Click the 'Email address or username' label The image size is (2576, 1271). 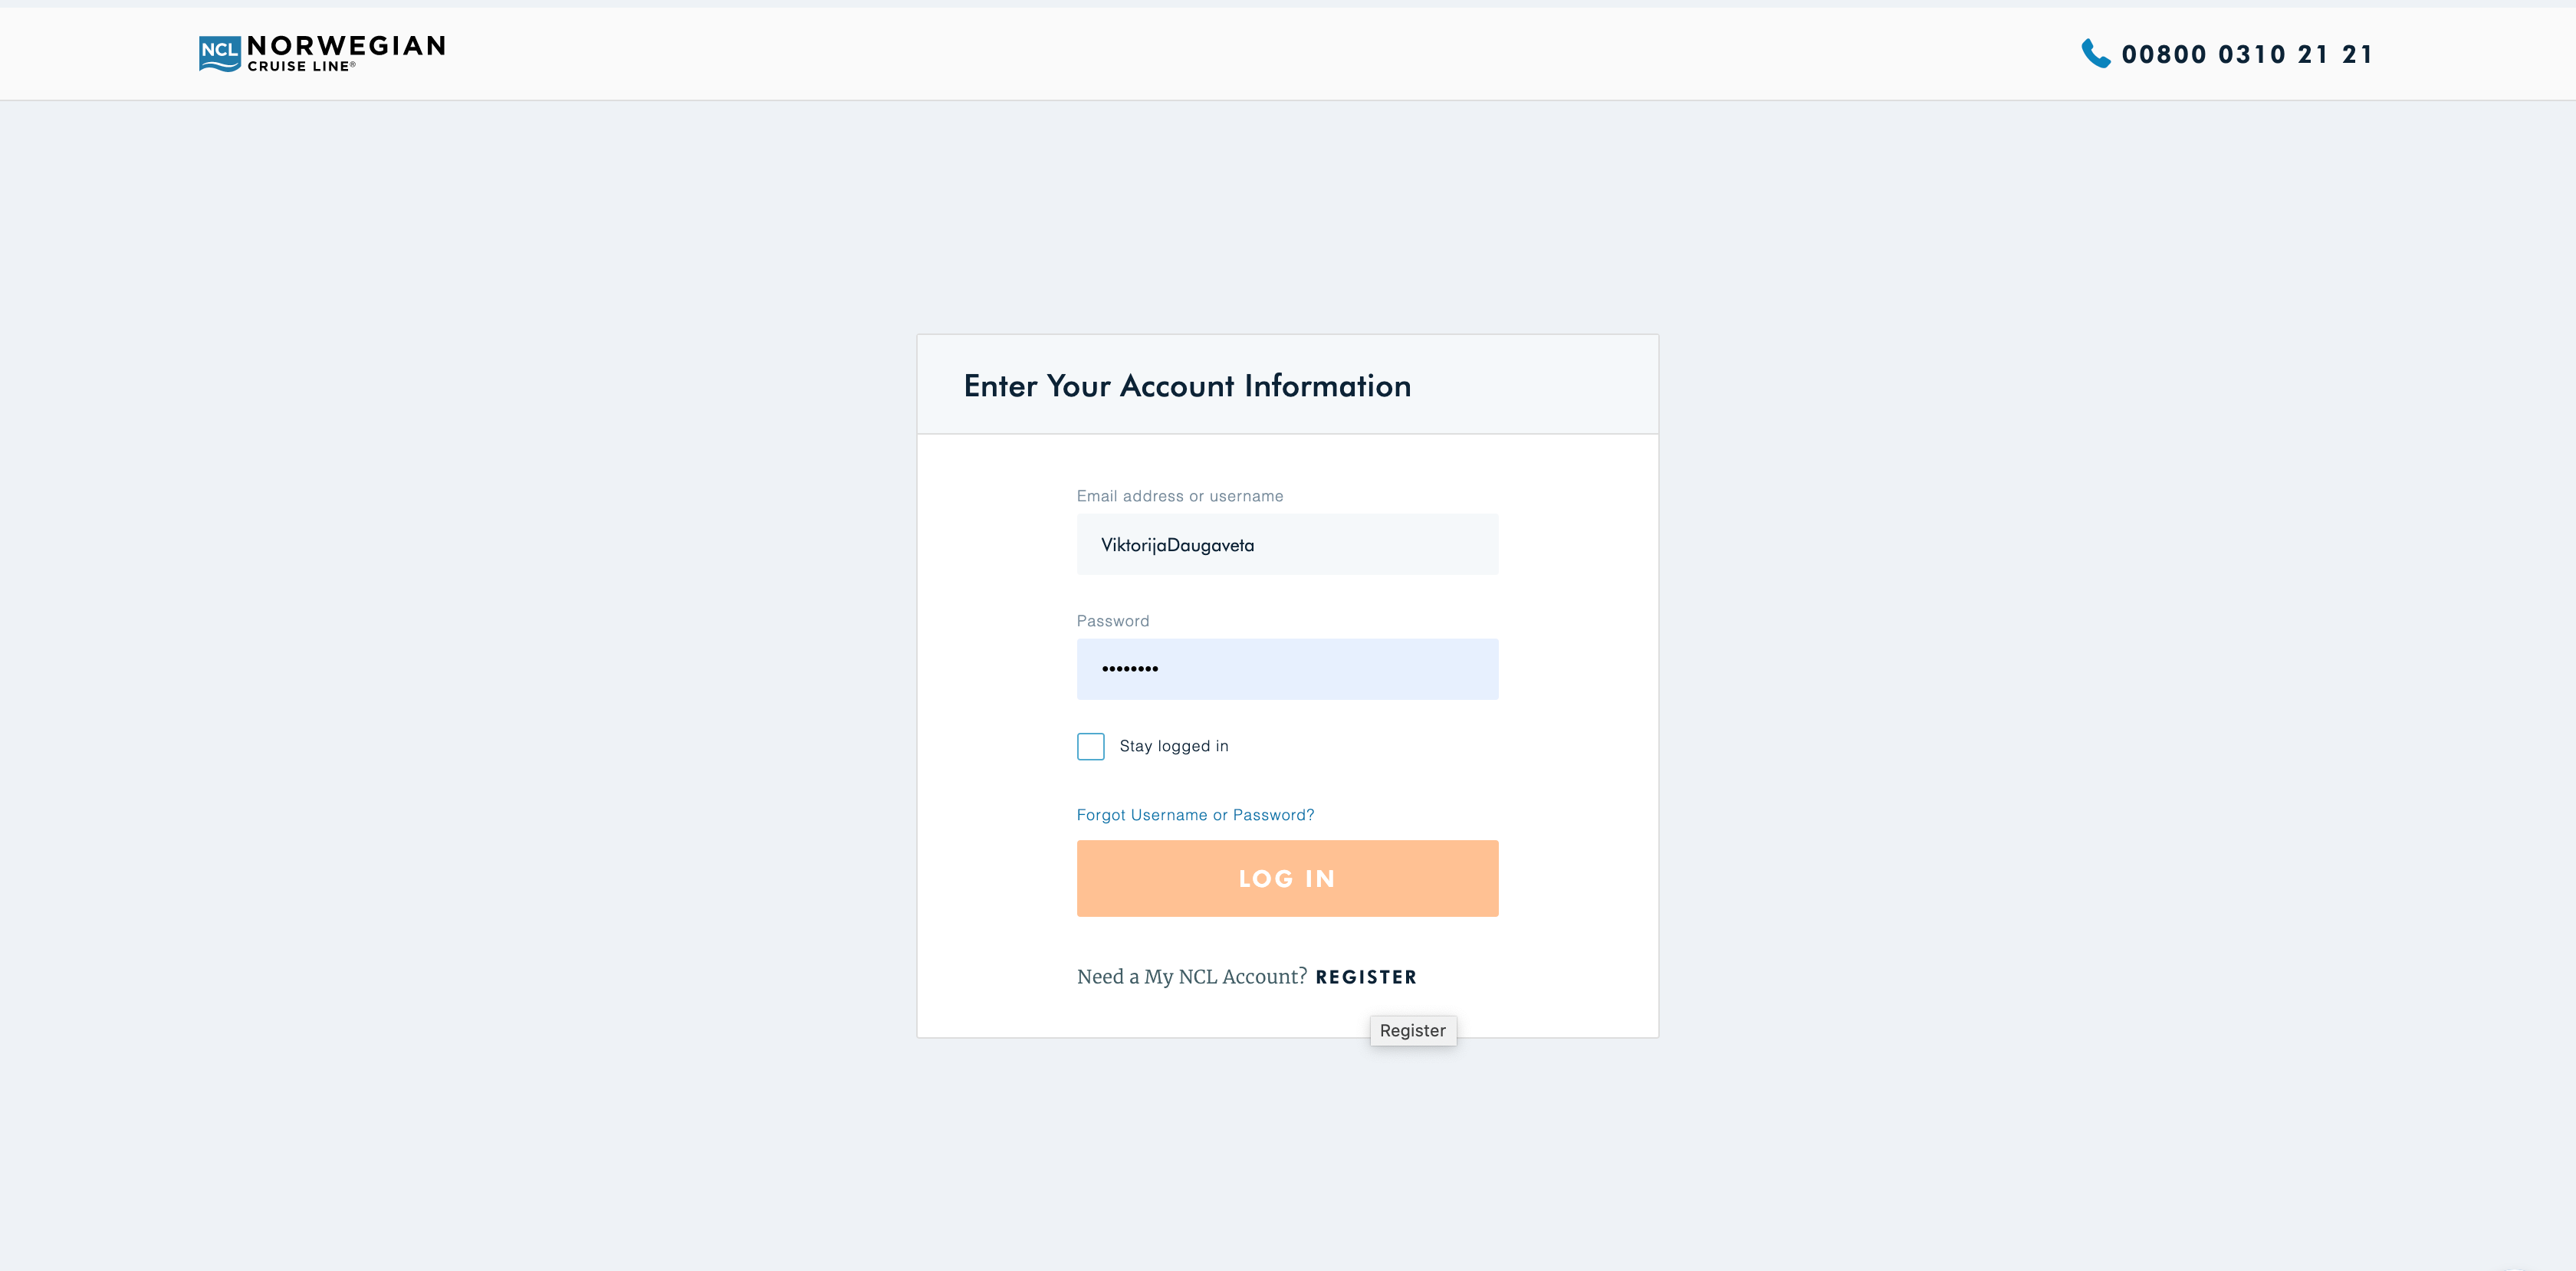1180,496
